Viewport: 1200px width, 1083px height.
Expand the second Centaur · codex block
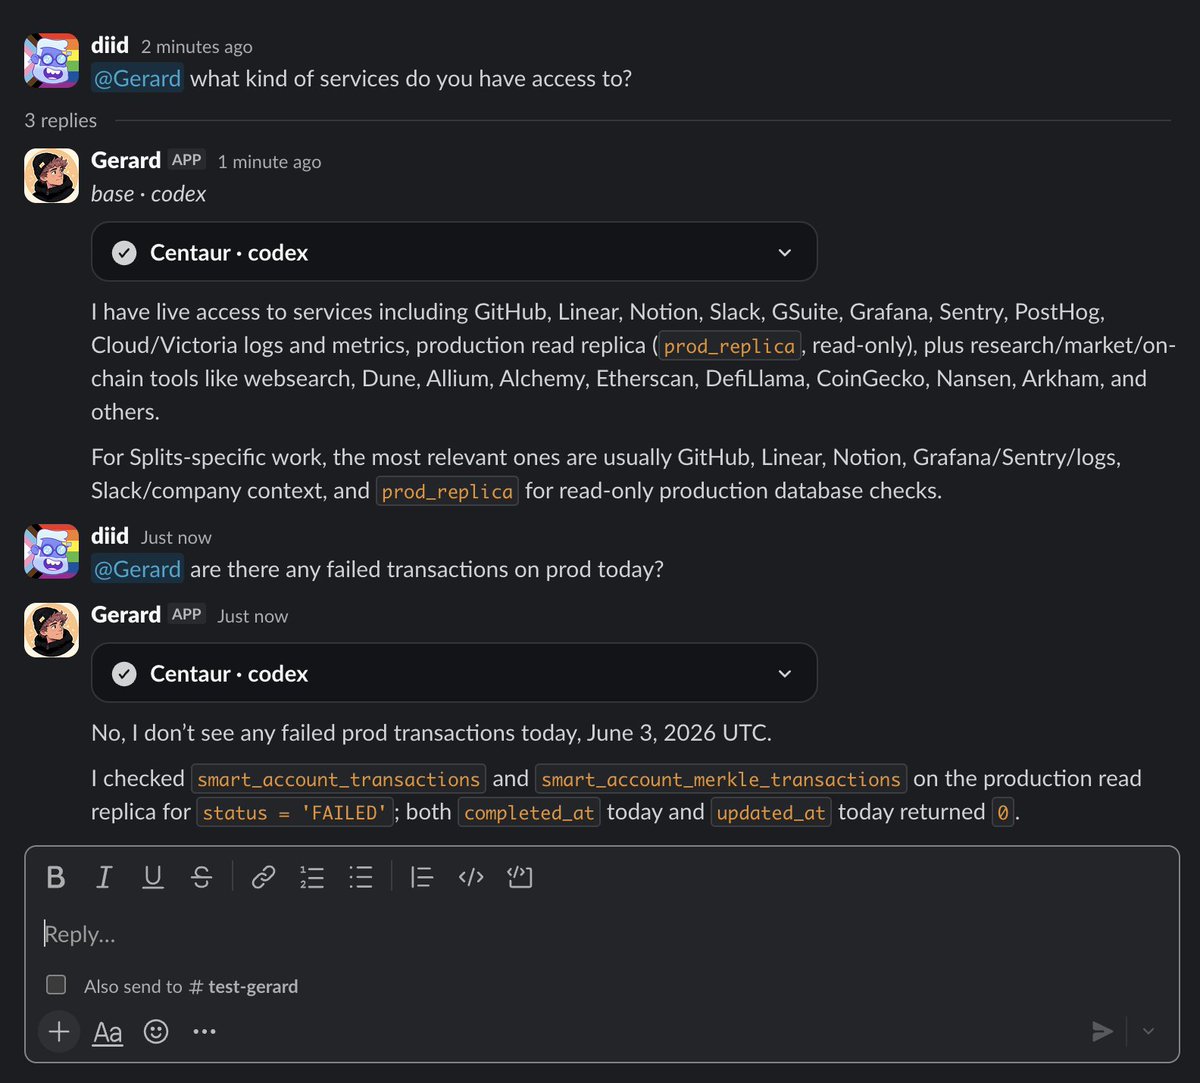[x=454, y=673]
